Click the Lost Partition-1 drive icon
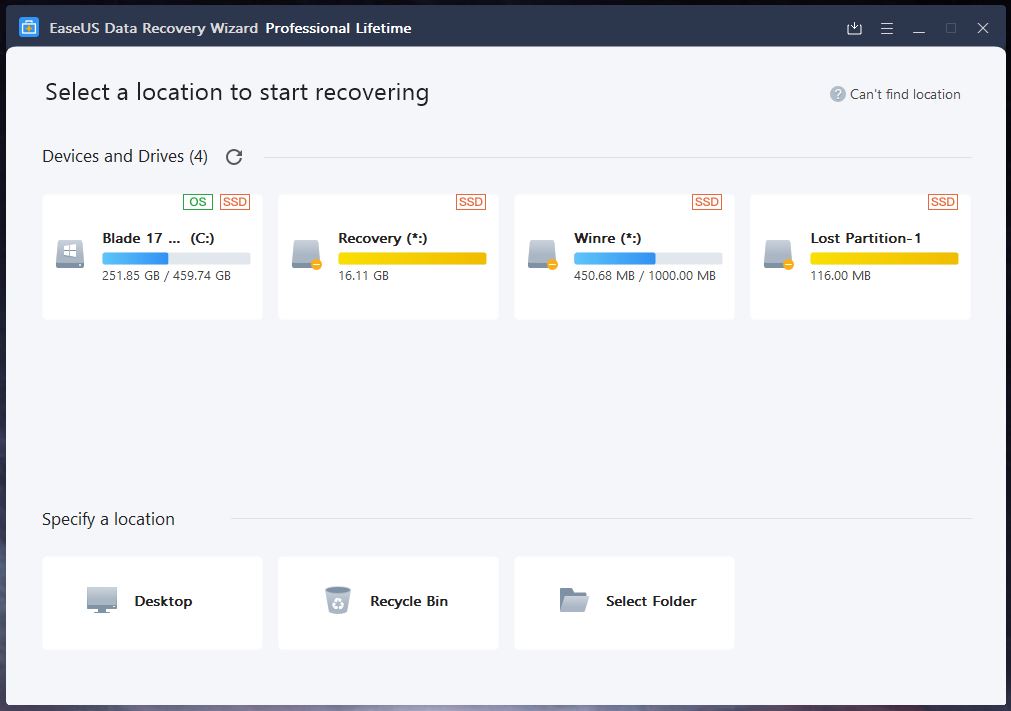This screenshot has width=1011, height=711. pos(778,254)
